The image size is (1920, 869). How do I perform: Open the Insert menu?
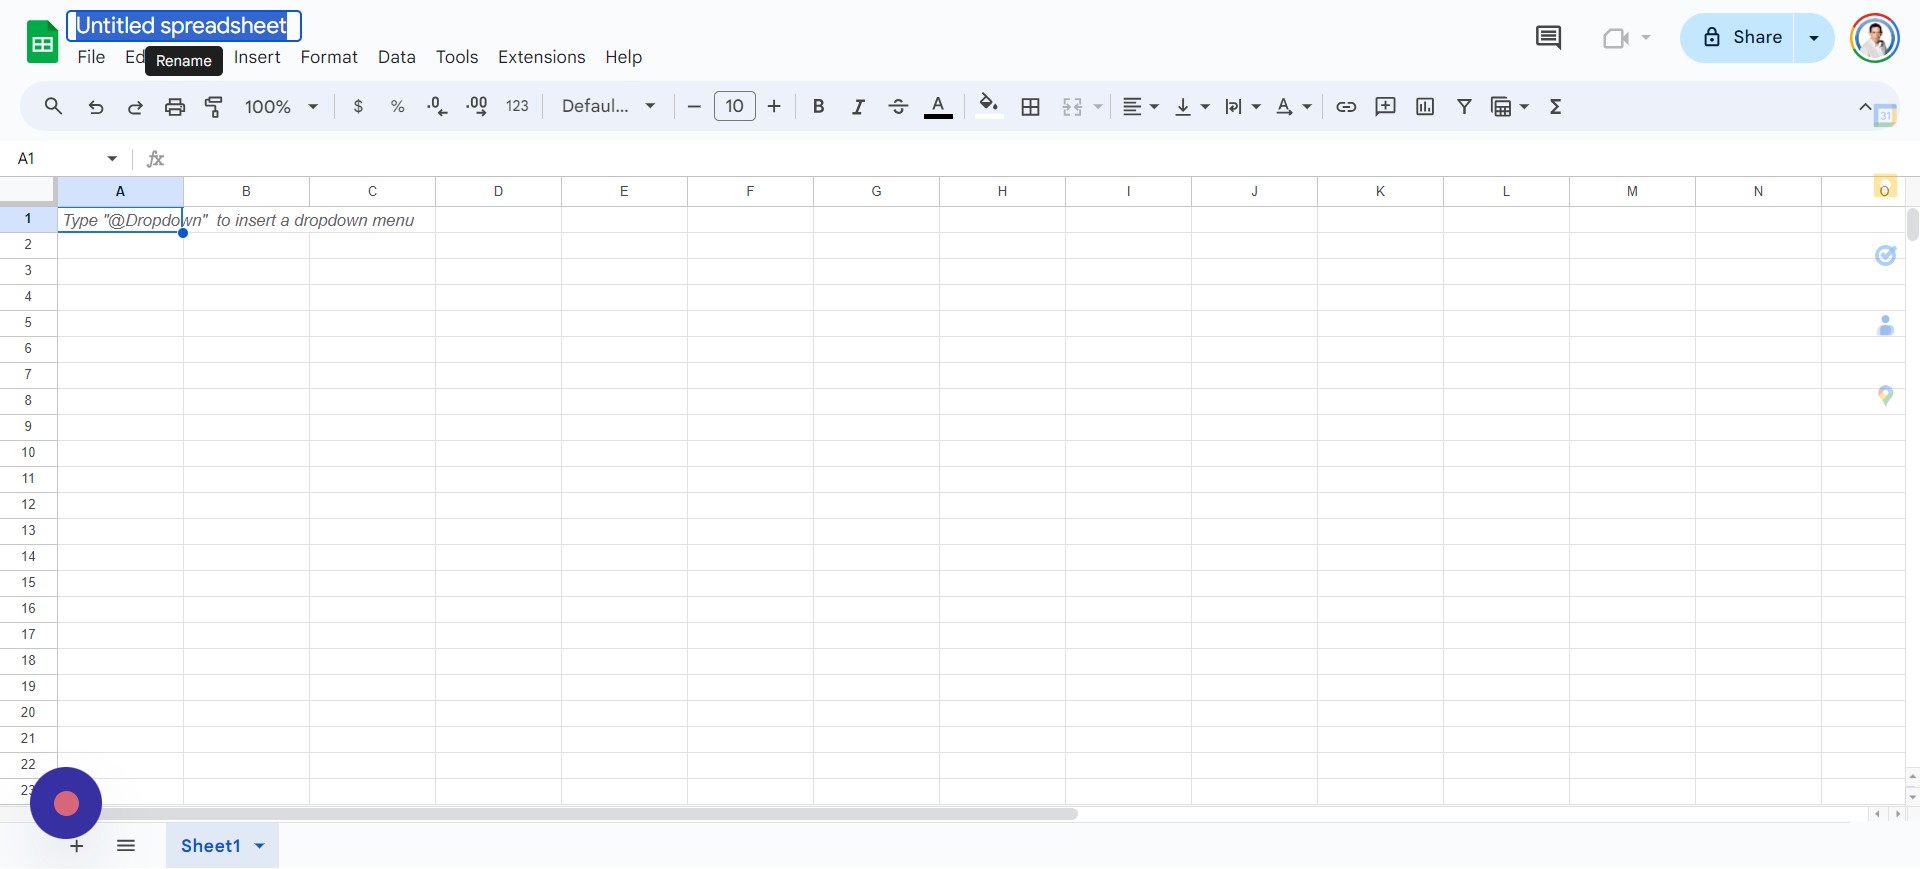coord(257,57)
